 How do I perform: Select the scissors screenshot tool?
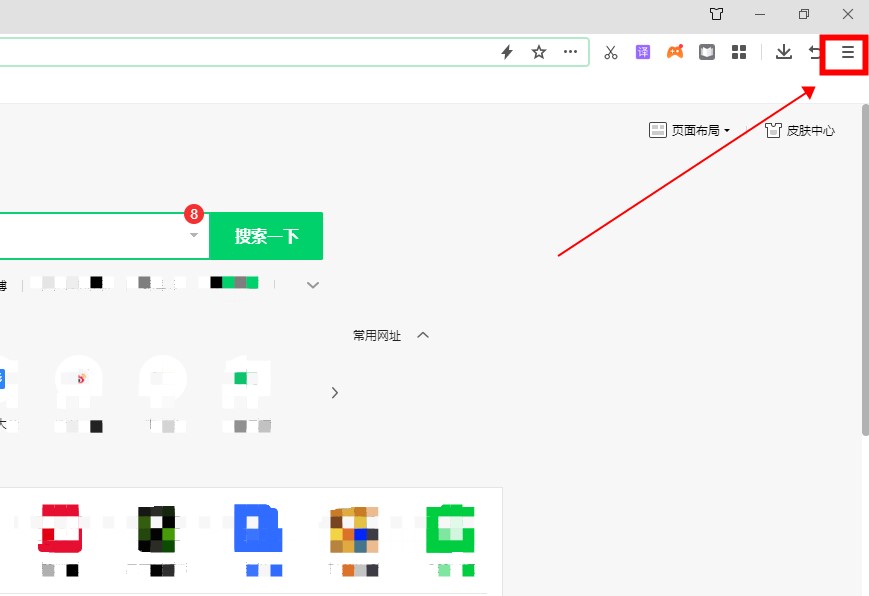(611, 52)
